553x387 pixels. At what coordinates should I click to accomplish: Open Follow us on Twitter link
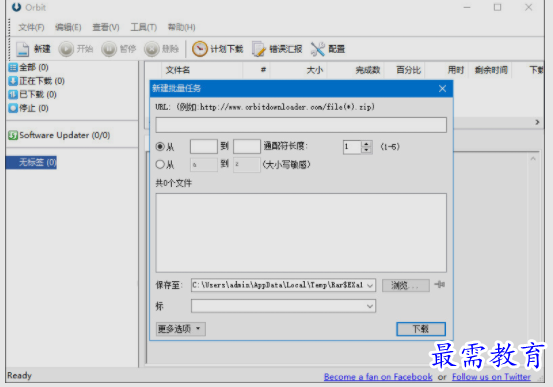pyautogui.click(x=491, y=377)
